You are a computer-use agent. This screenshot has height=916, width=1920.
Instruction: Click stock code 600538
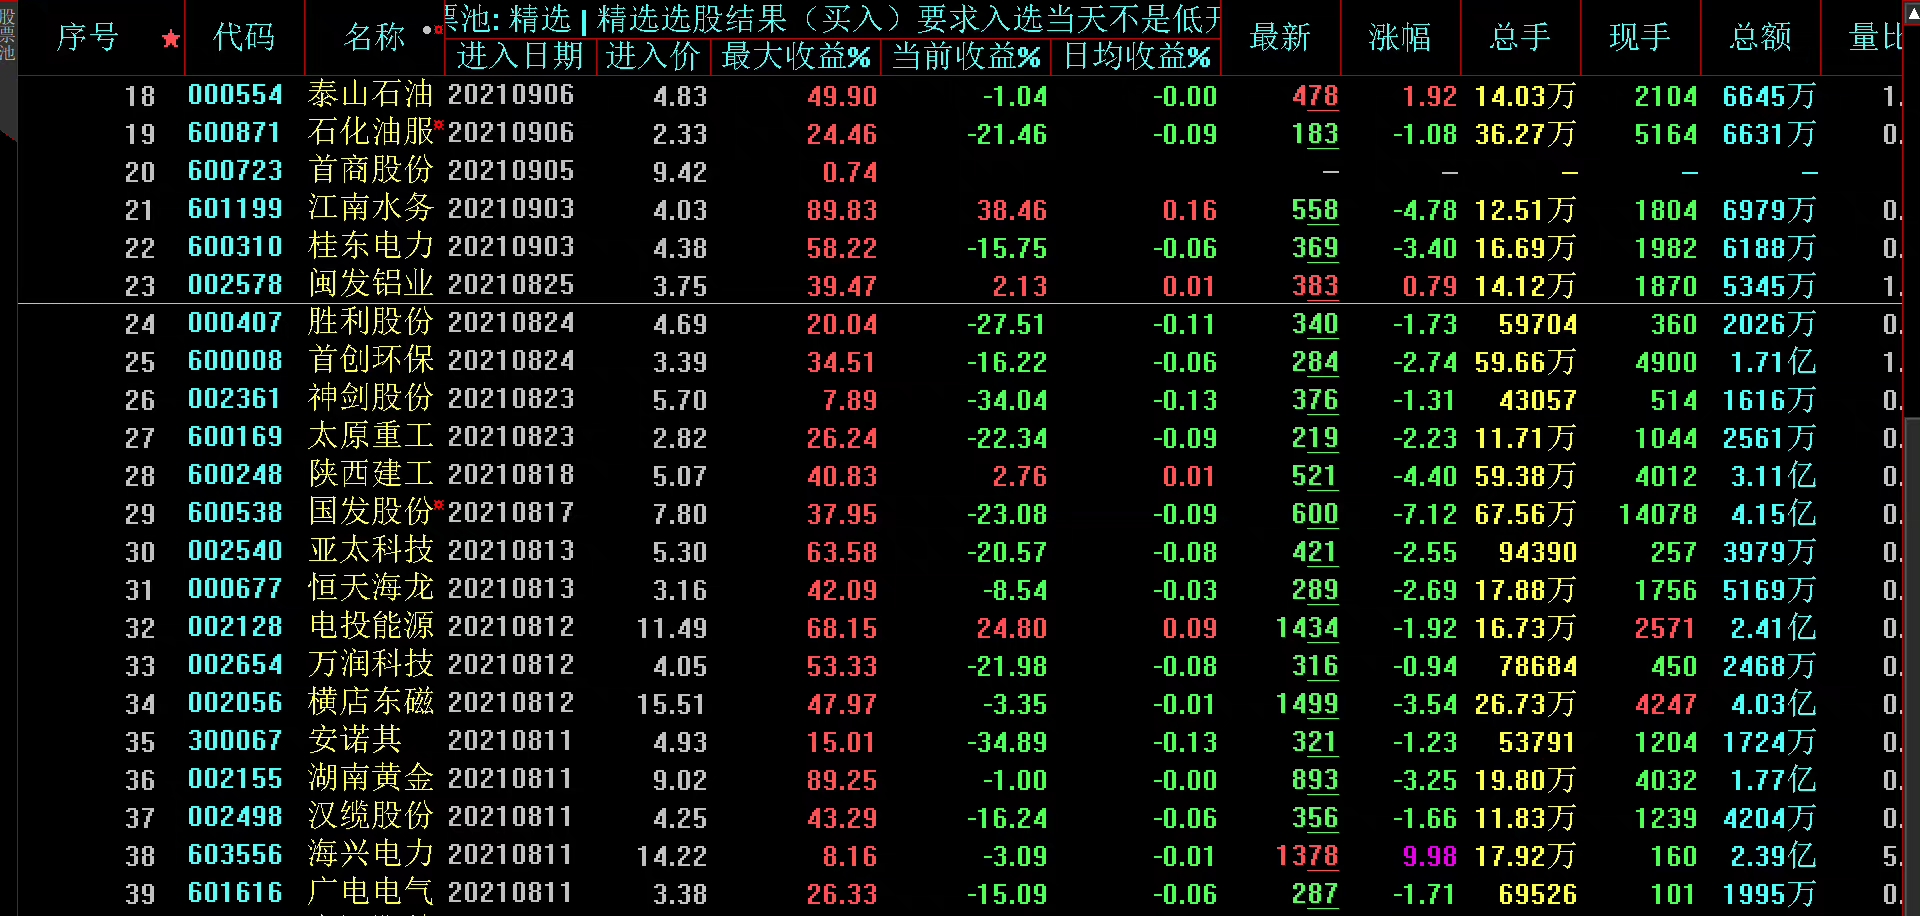point(235,513)
